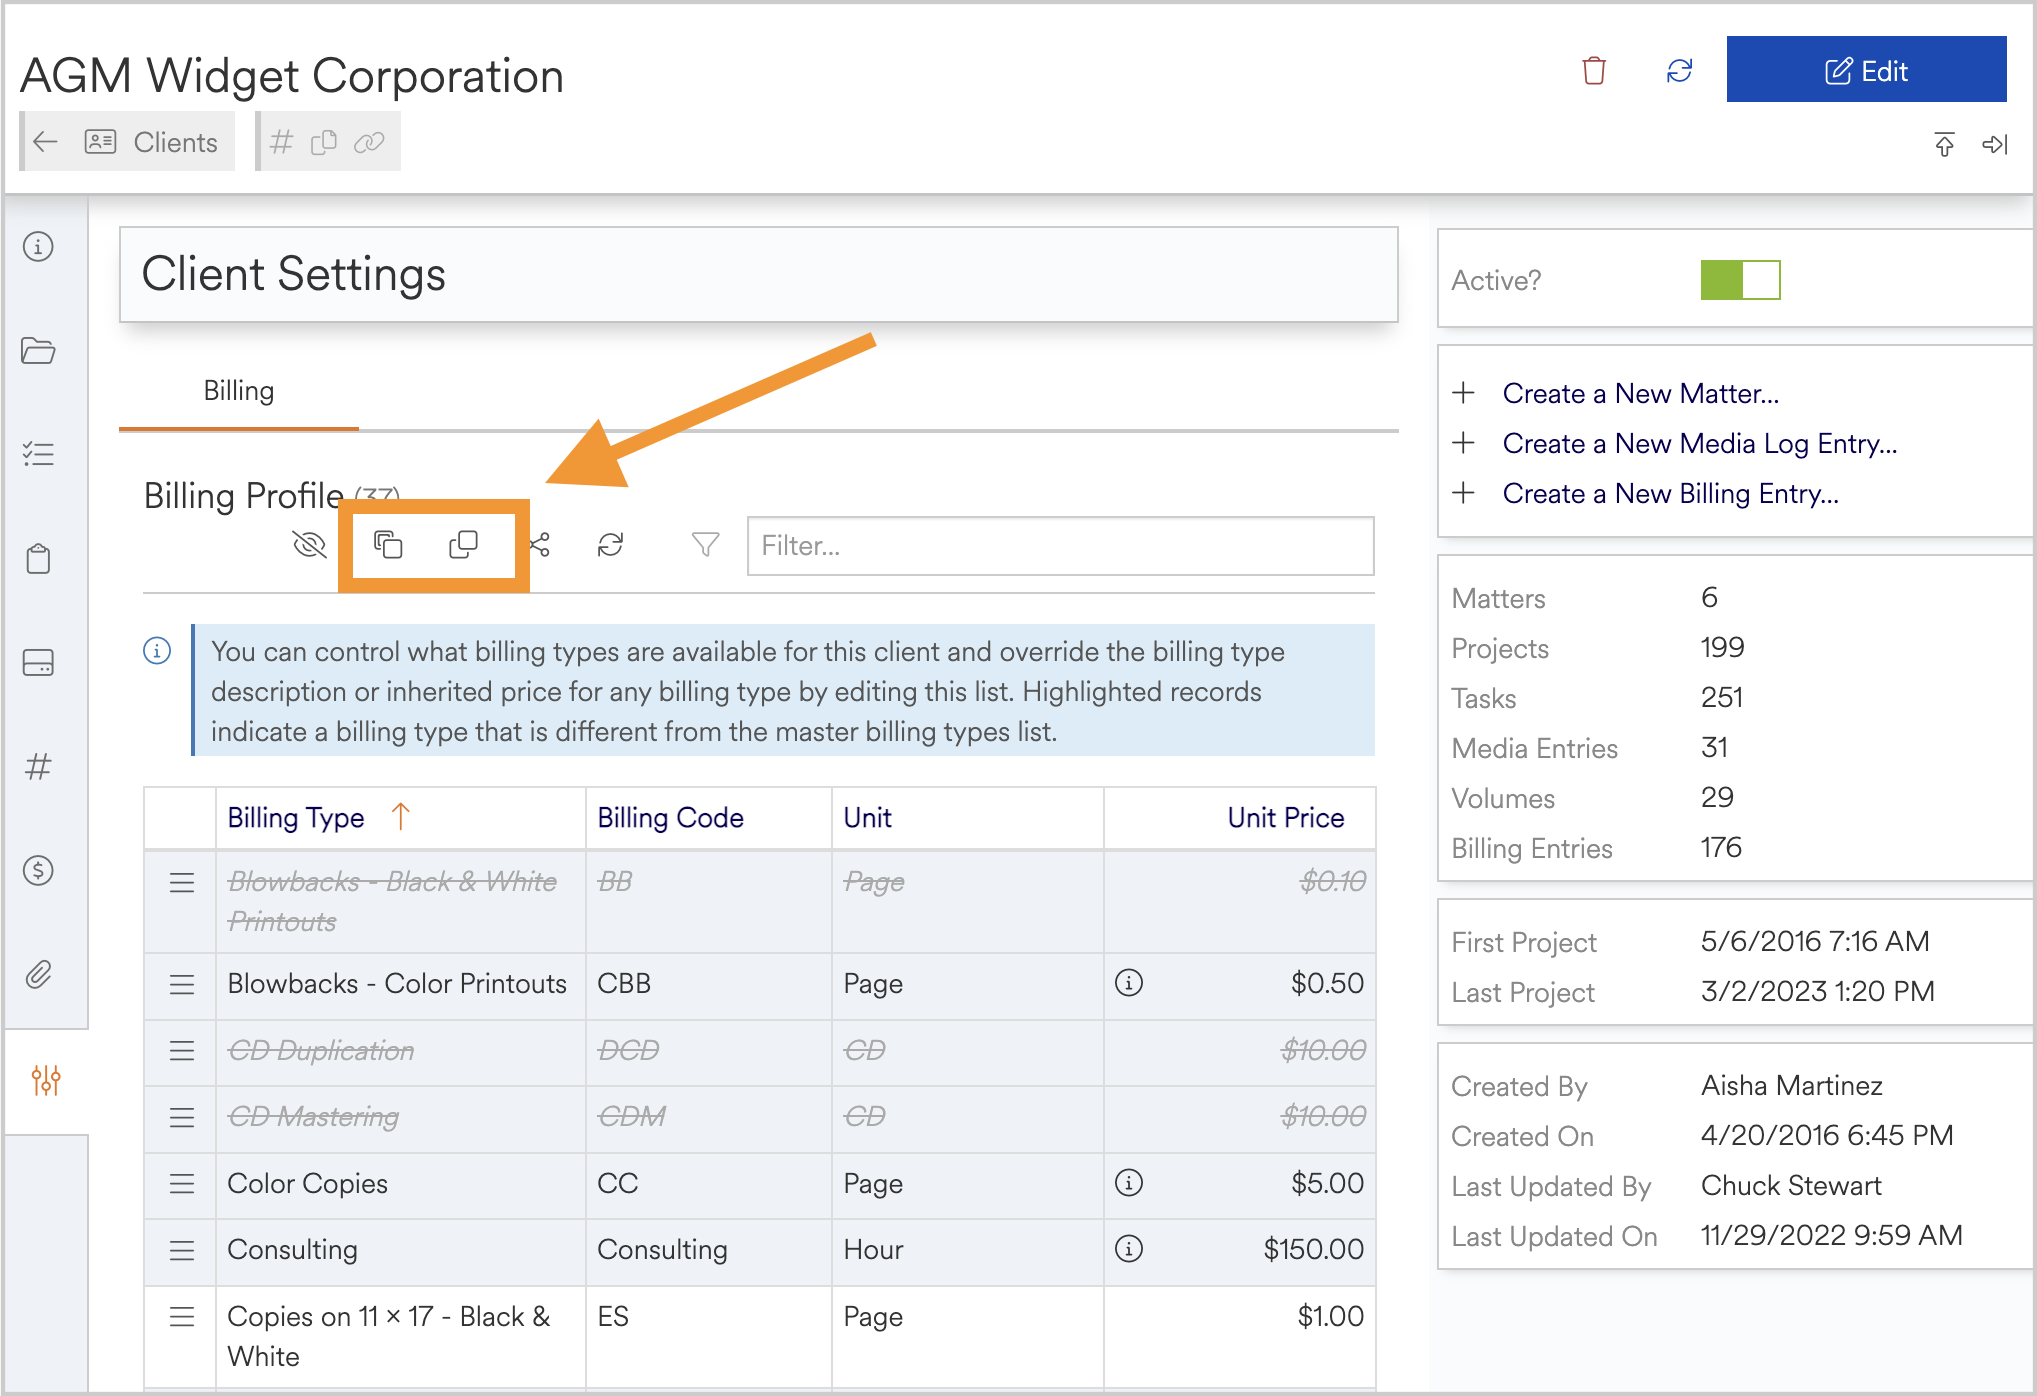The height and width of the screenshot is (1396, 2037).
Task: Click the Created By name Aisha Martinez
Action: (1791, 1086)
